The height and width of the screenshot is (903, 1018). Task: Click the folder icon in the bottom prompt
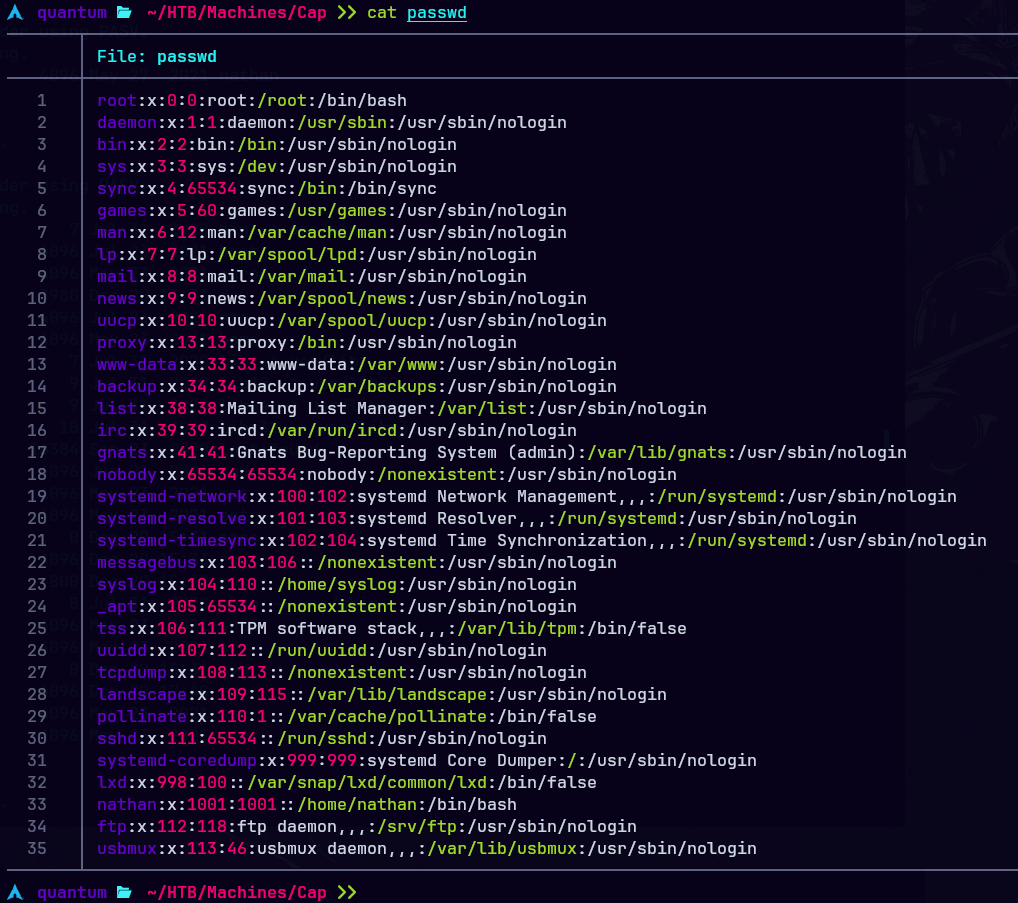pos(124,892)
